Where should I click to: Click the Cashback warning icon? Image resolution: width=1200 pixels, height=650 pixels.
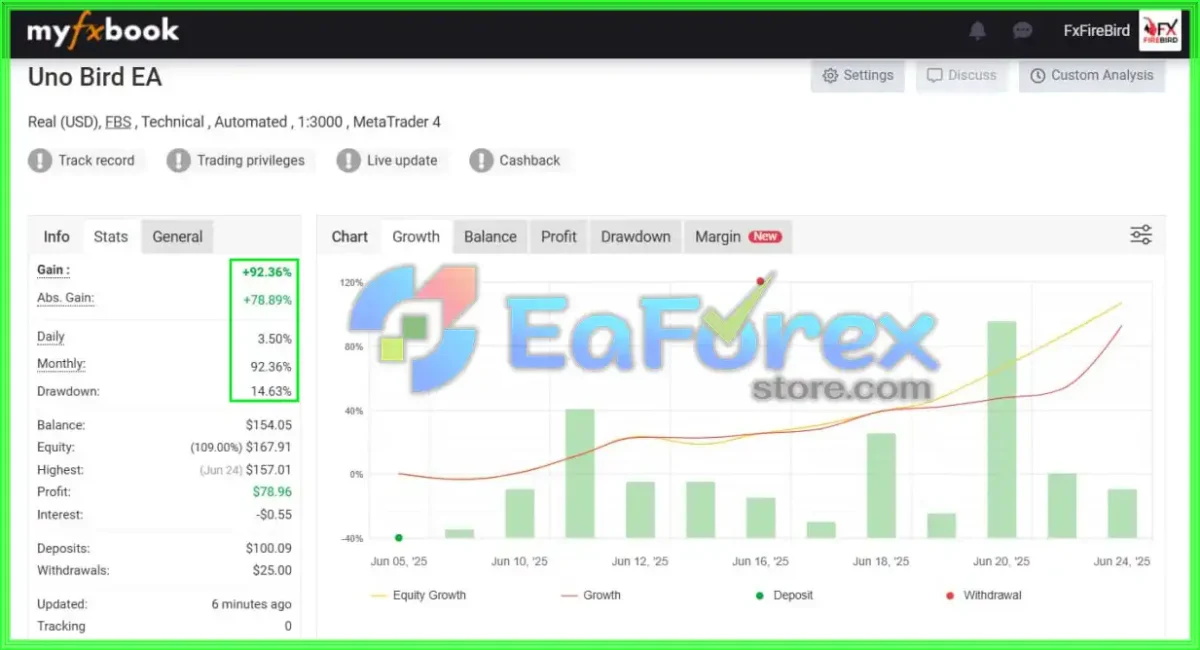(x=481, y=160)
